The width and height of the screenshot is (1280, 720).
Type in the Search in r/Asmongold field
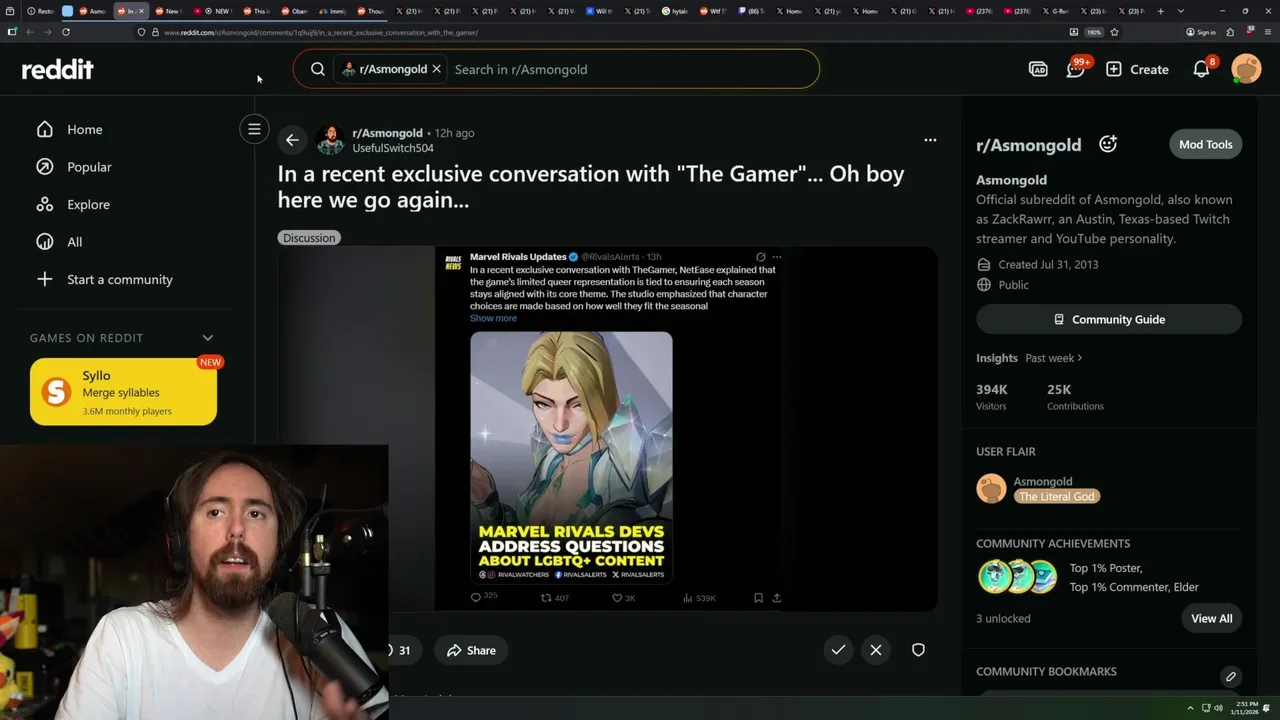(630, 69)
